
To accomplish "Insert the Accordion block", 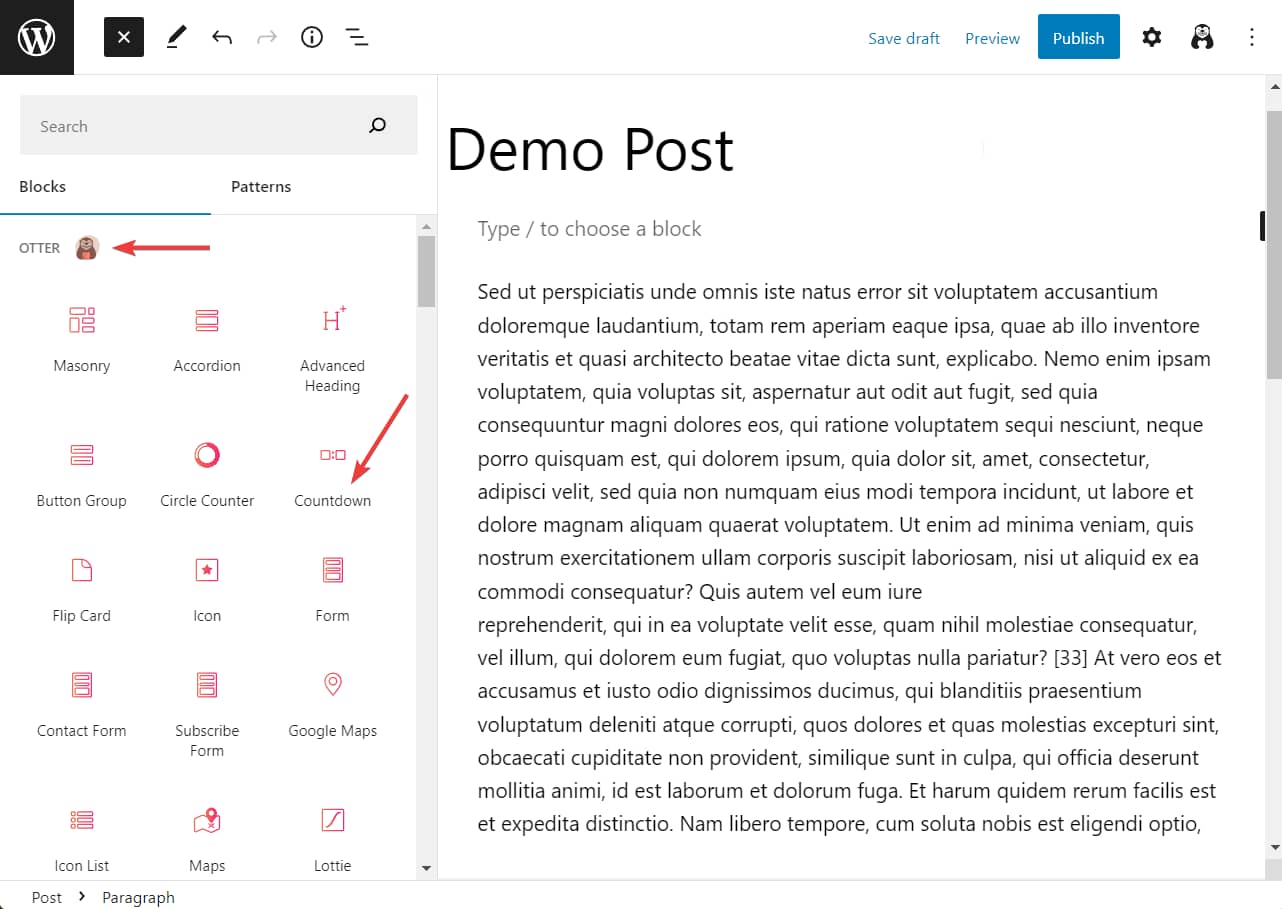I will pos(207,338).
